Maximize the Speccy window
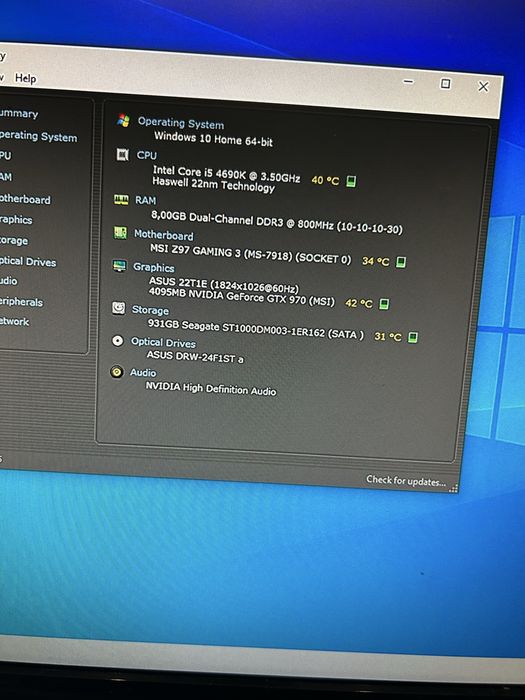The width and height of the screenshot is (525, 700). point(445,83)
